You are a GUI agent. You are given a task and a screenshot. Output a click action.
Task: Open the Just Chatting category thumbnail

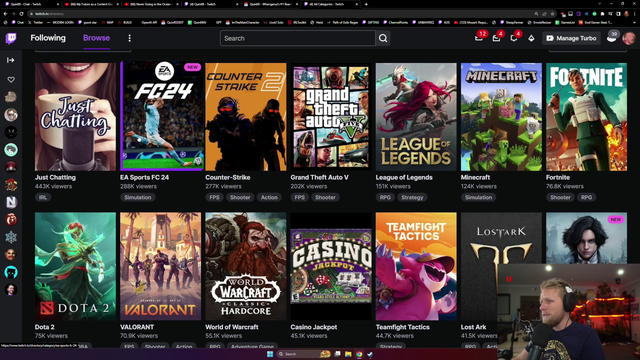click(x=76, y=117)
